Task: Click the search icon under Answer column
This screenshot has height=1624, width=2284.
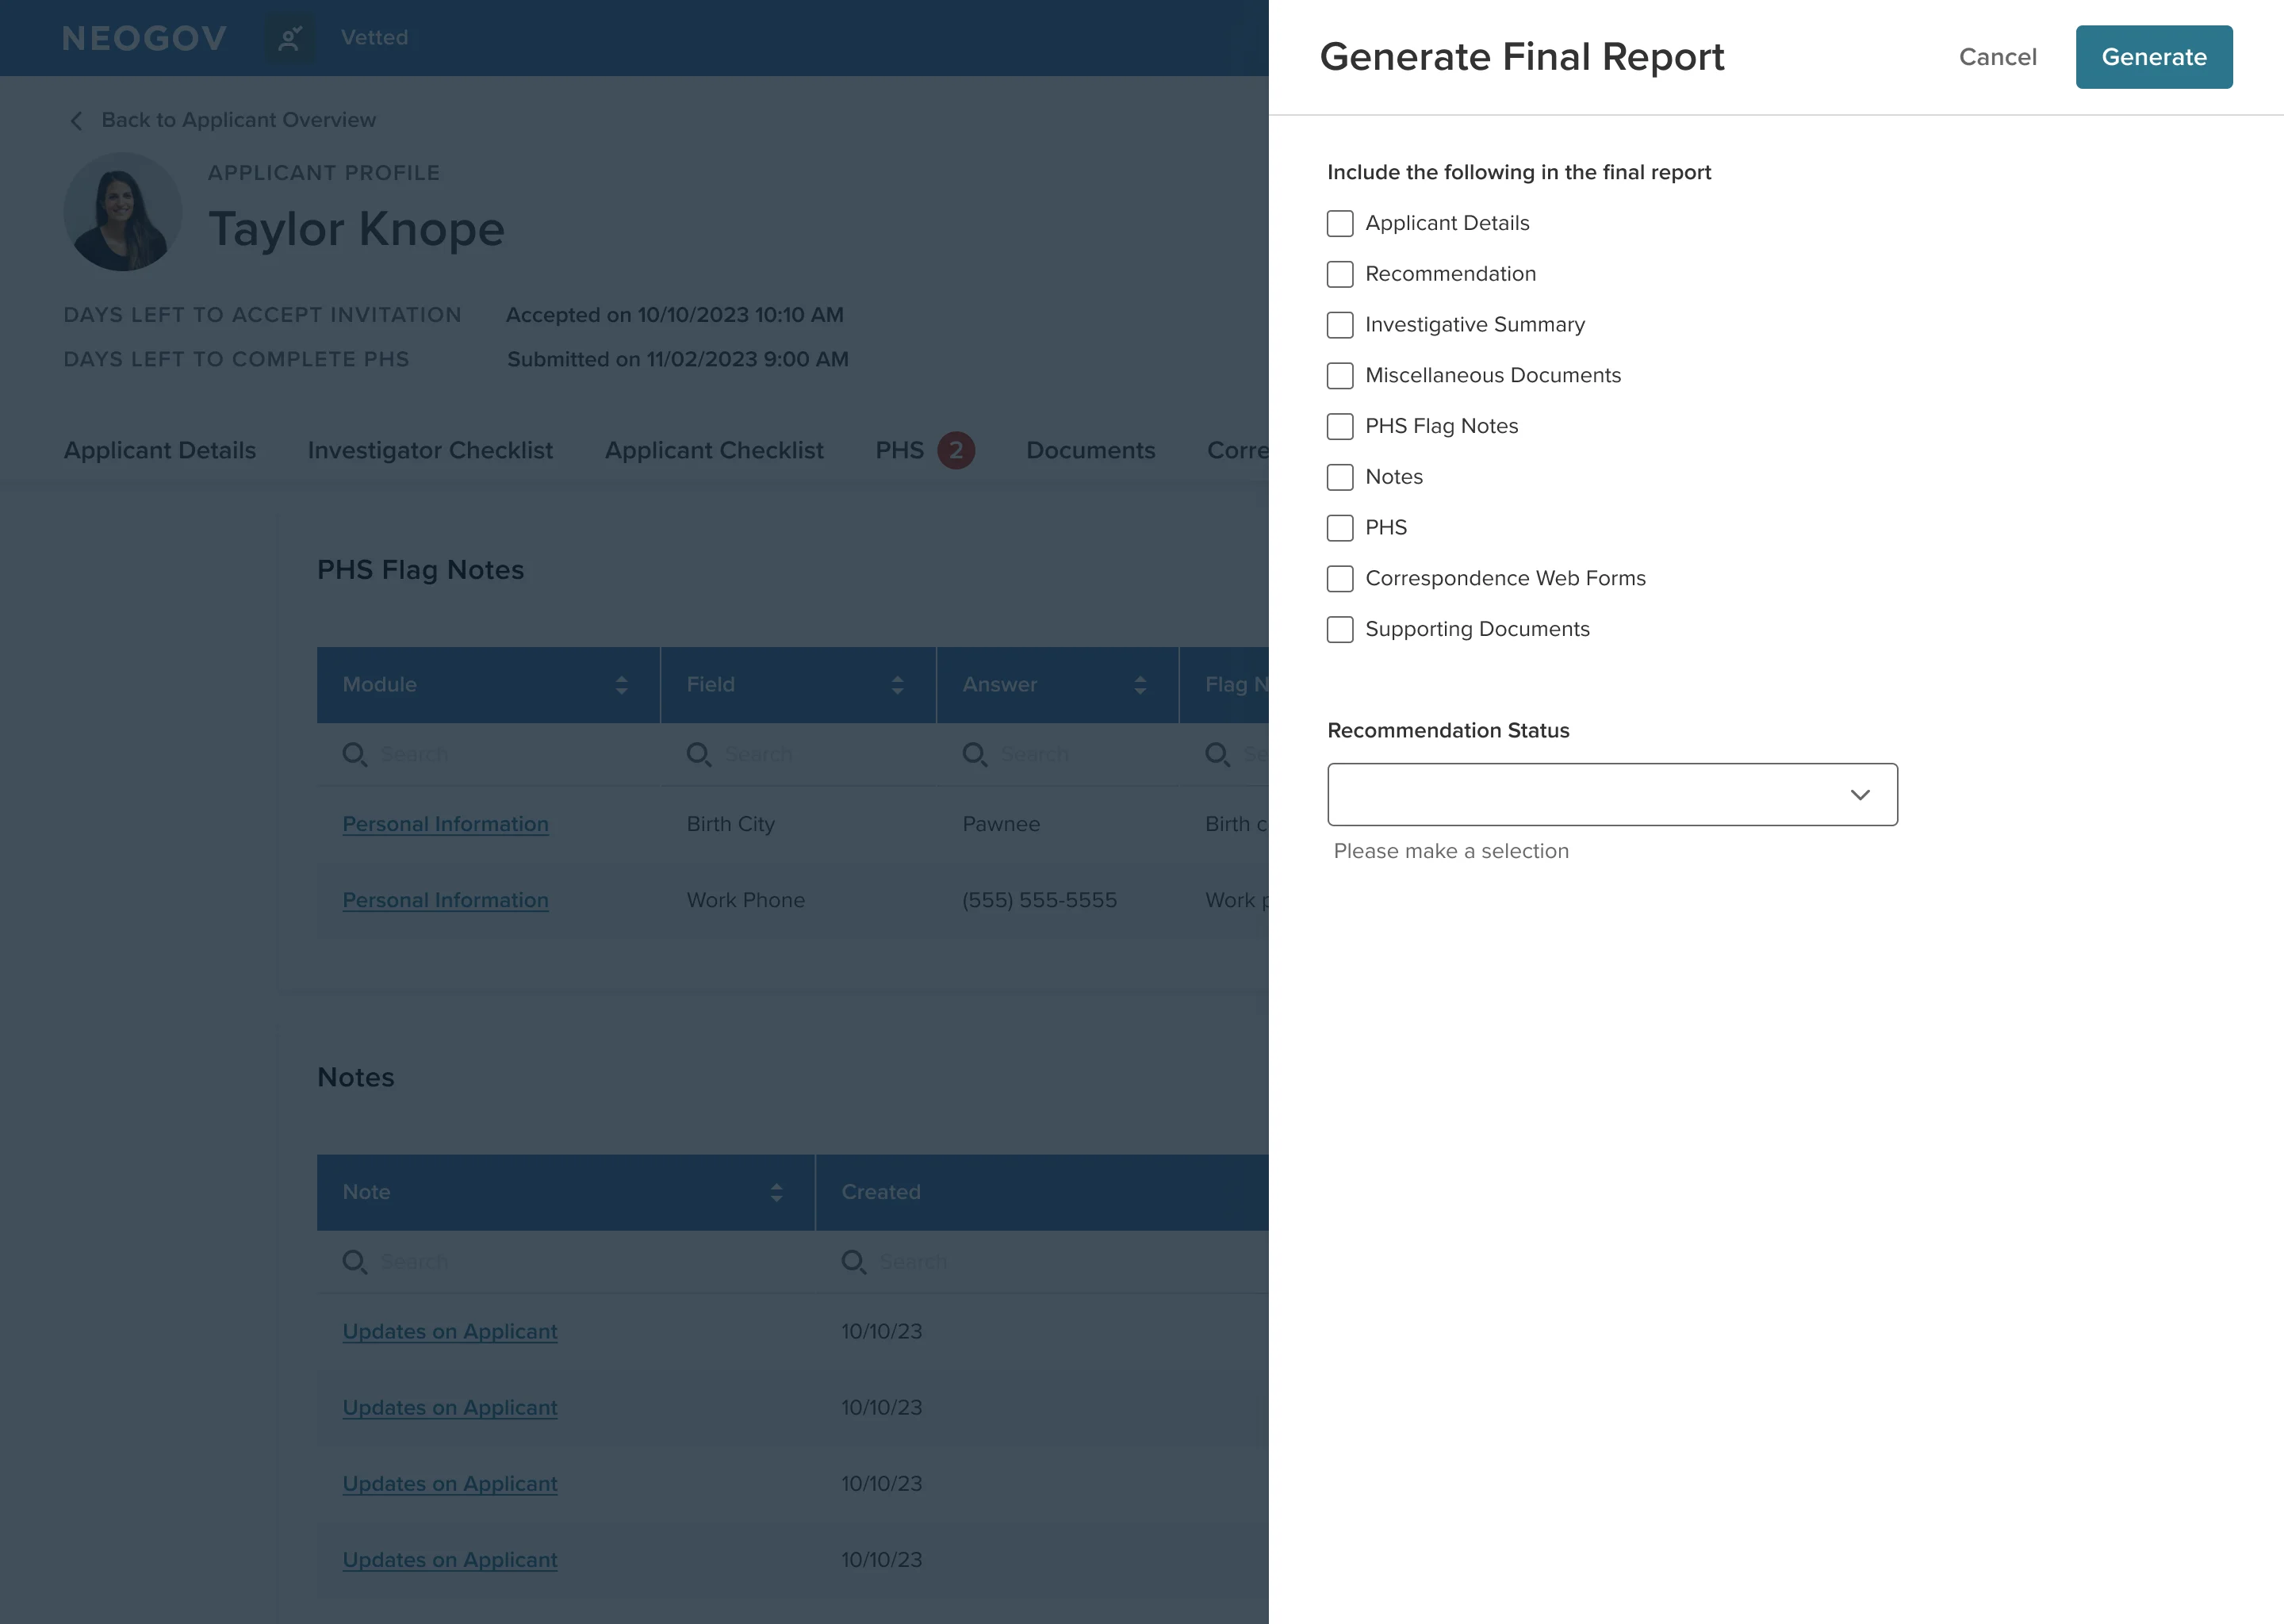Action: point(975,754)
